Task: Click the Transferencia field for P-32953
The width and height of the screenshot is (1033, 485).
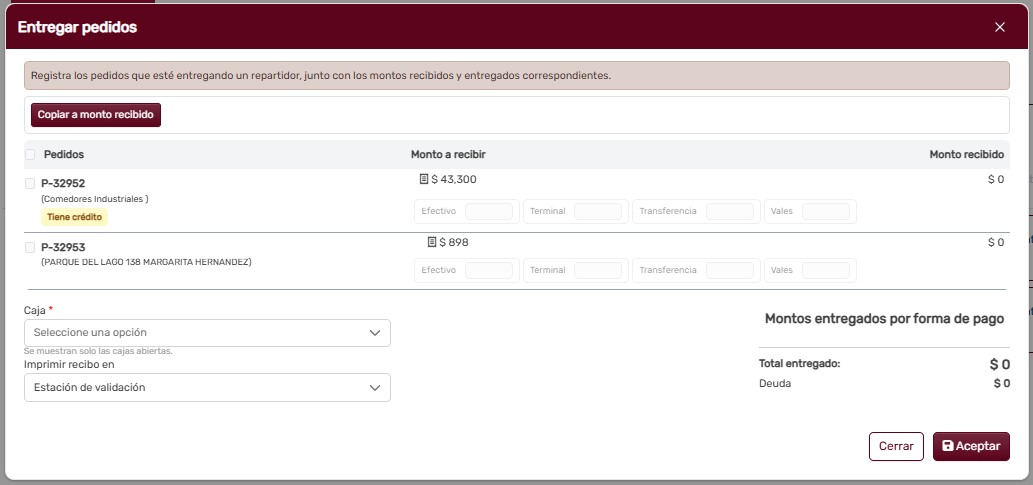Action: (729, 271)
